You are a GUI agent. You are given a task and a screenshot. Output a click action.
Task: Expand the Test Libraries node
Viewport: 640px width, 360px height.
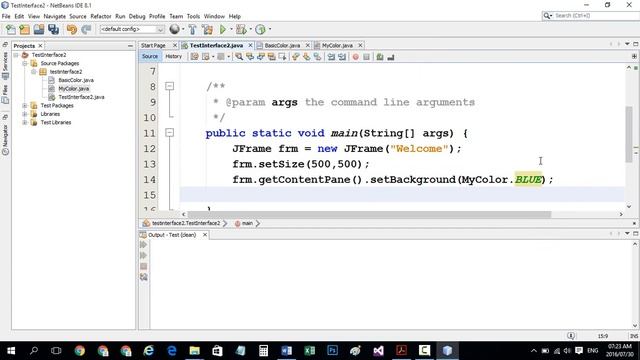[24, 122]
